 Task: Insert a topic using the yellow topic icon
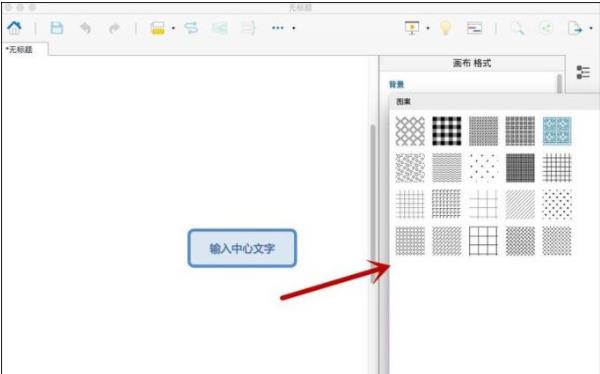pyautogui.click(x=158, y=28)
